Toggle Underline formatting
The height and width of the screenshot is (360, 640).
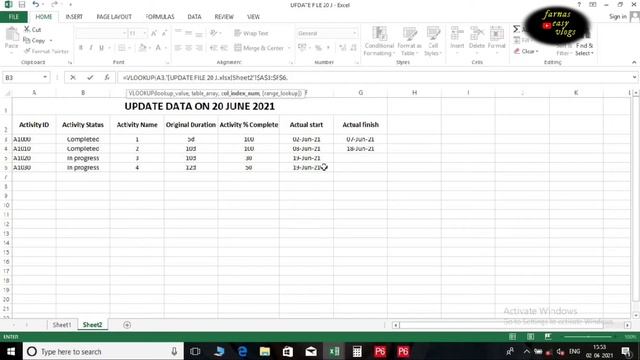click(x=101, y=48)
